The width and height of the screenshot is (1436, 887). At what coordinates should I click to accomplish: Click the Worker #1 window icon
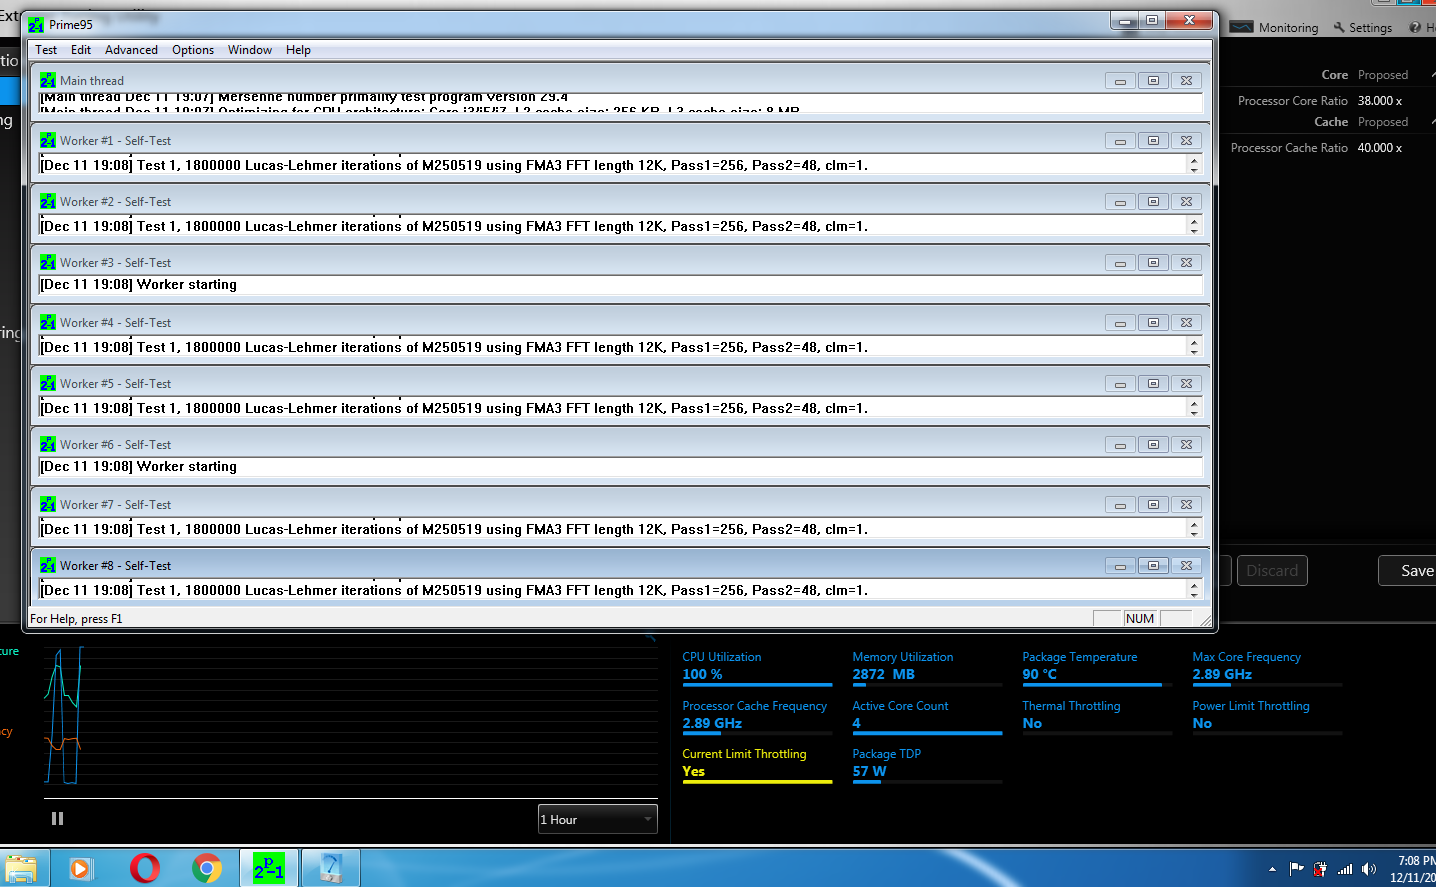tap(48, 140)
